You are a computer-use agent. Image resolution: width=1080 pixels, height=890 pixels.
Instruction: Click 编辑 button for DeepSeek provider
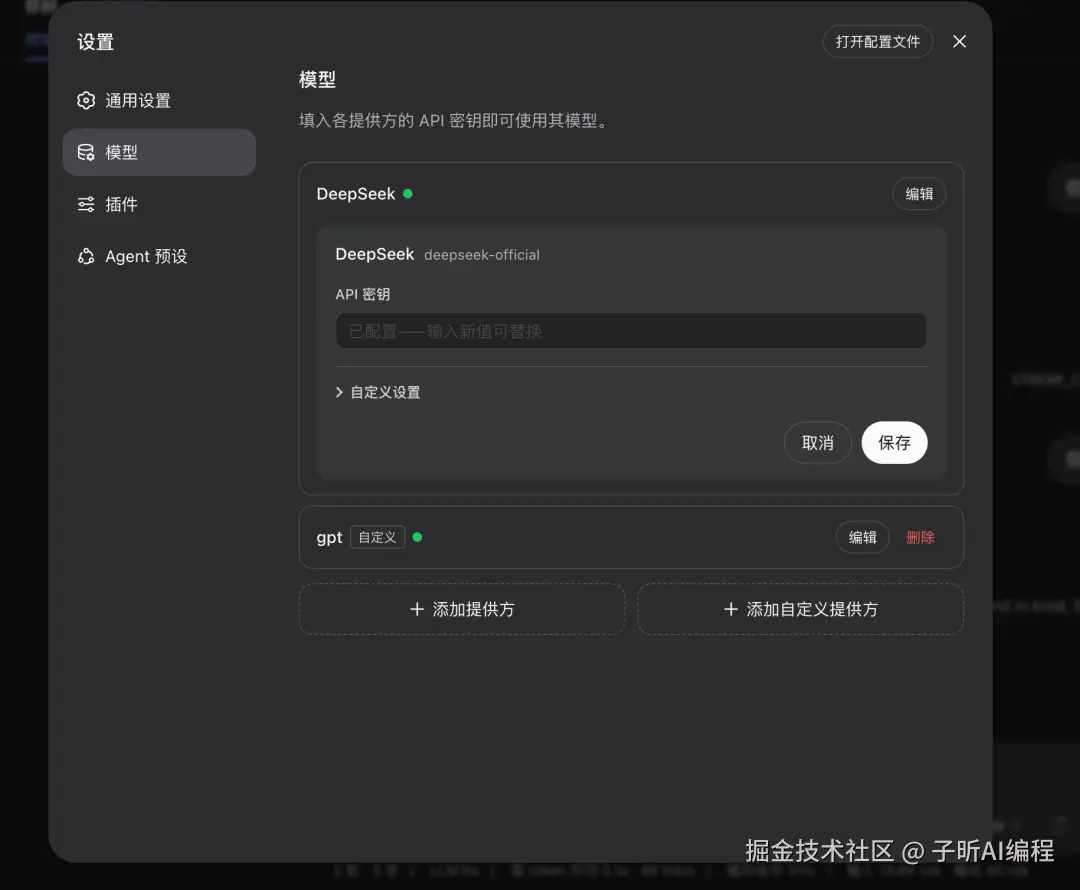[919, 194]
